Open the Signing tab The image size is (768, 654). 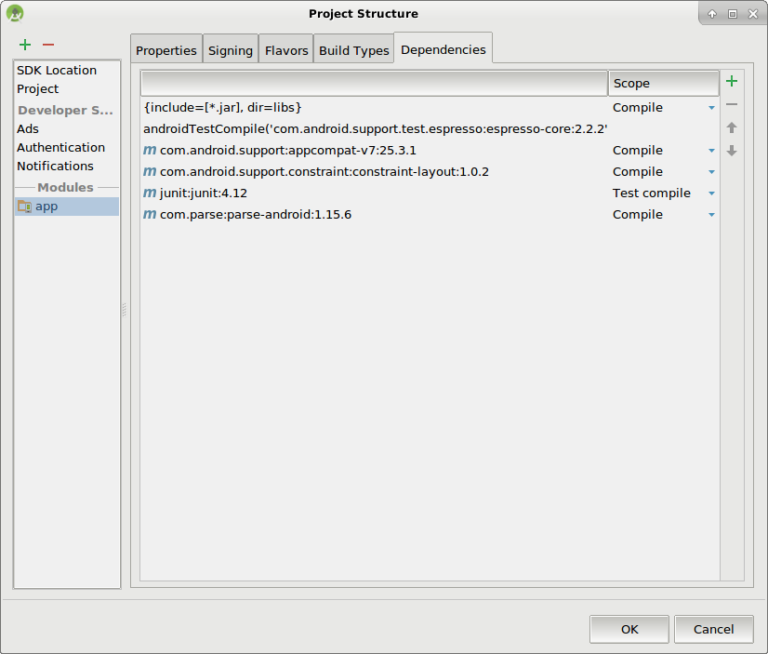230,51
